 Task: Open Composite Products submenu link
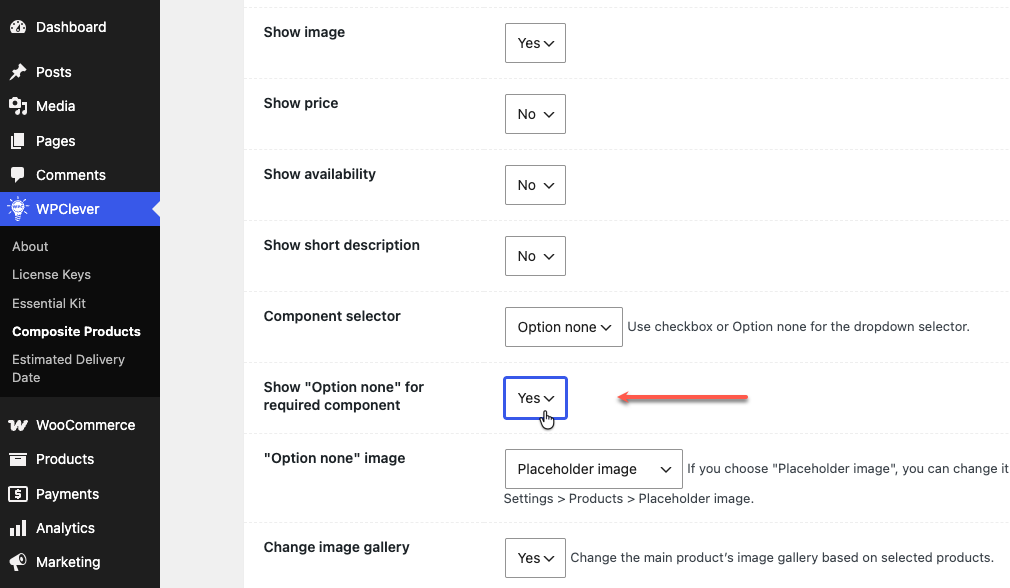(76, 332)
